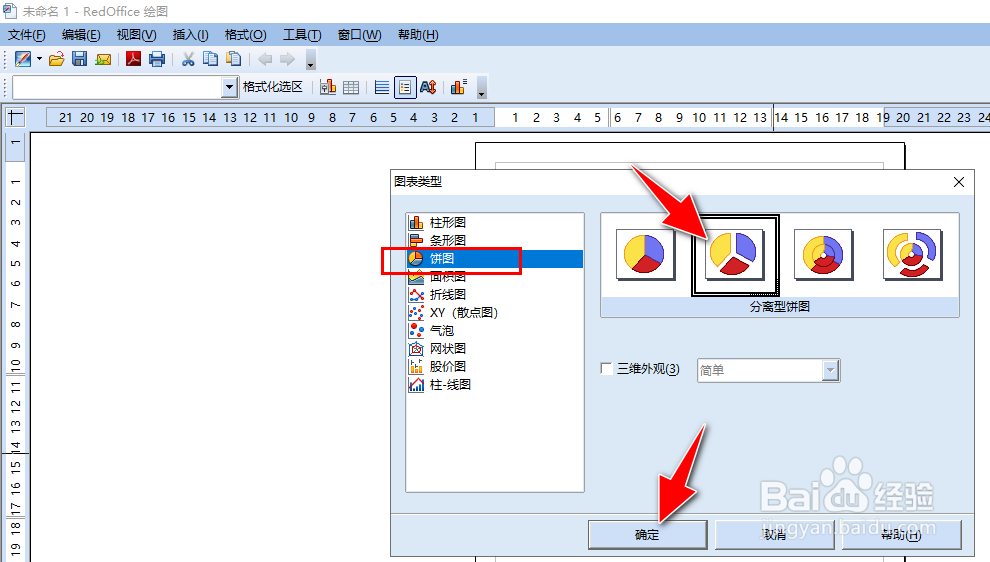Expand the formatting toolbar overflow arrow
990x562 pixels.
[481, 88]
